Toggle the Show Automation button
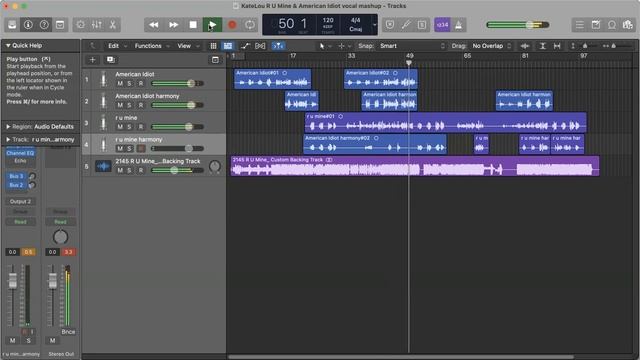The image size is (640, 360). tap(244, 46)
